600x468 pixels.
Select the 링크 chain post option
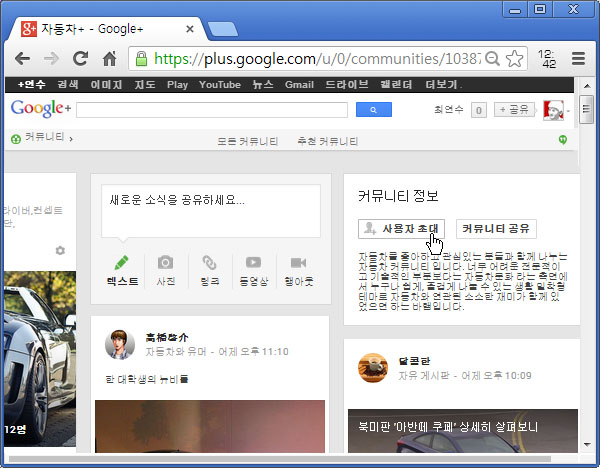click(210, 271)
